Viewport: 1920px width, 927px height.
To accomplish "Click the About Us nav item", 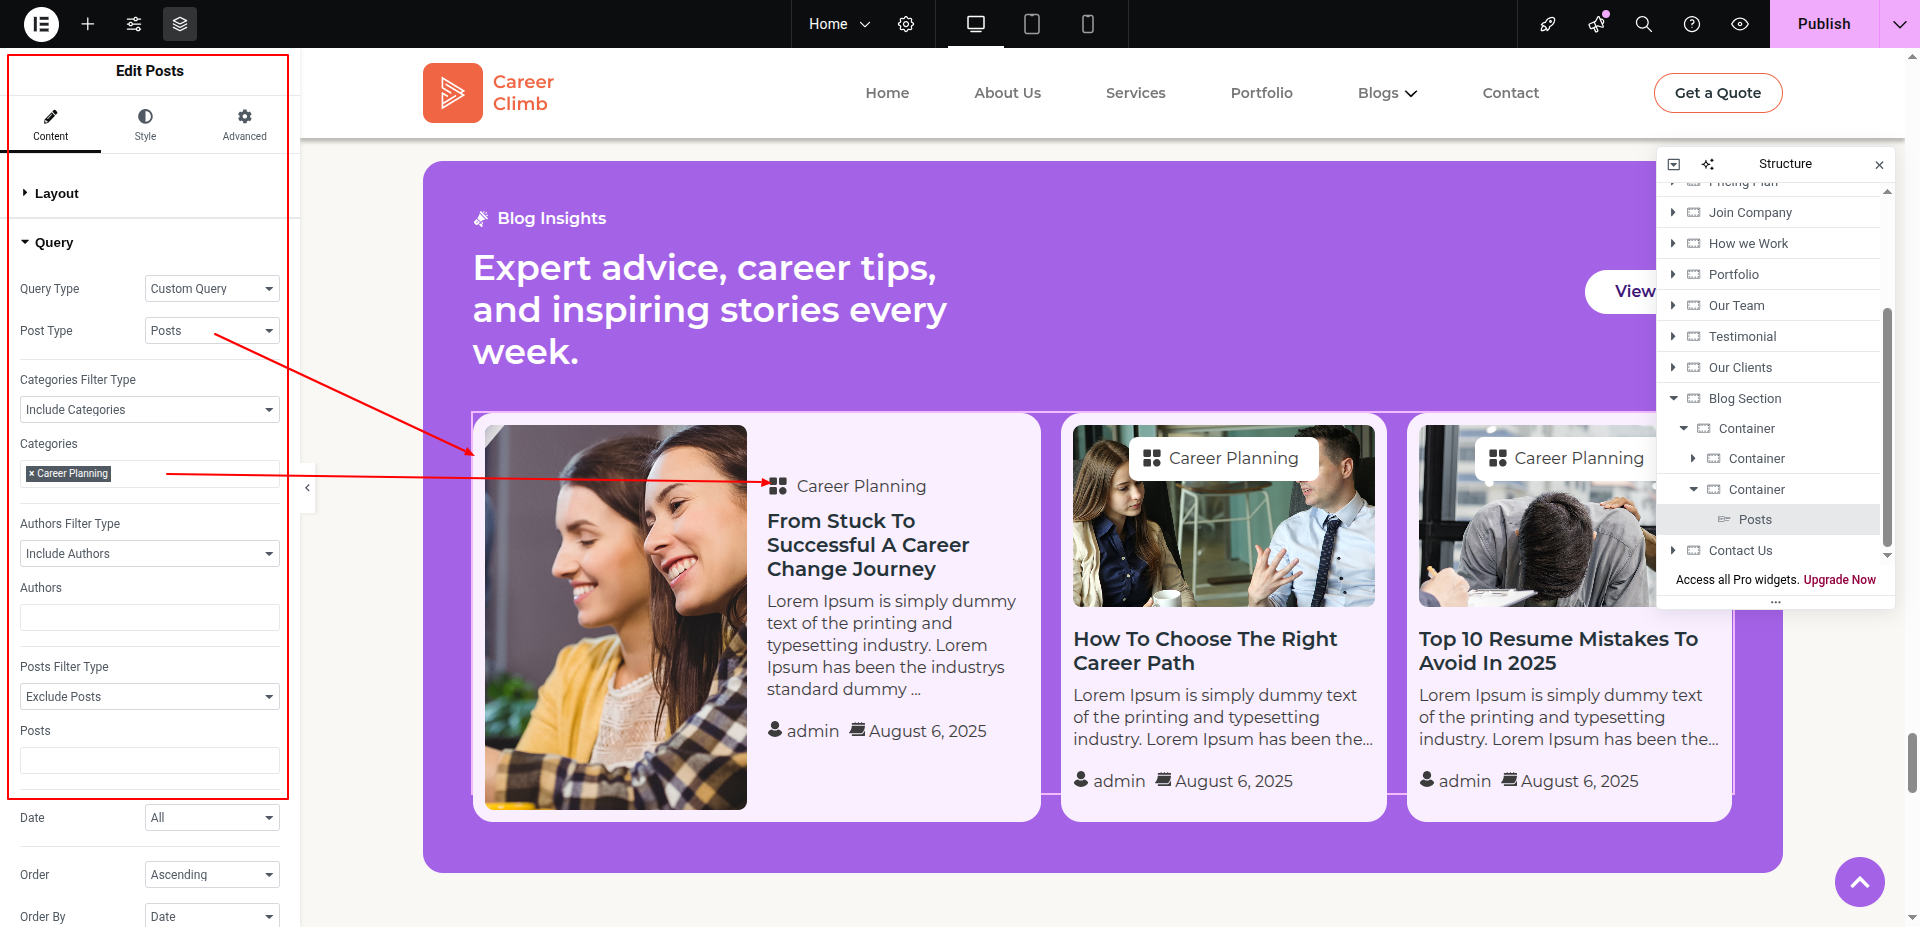I will click(1008, 93).
